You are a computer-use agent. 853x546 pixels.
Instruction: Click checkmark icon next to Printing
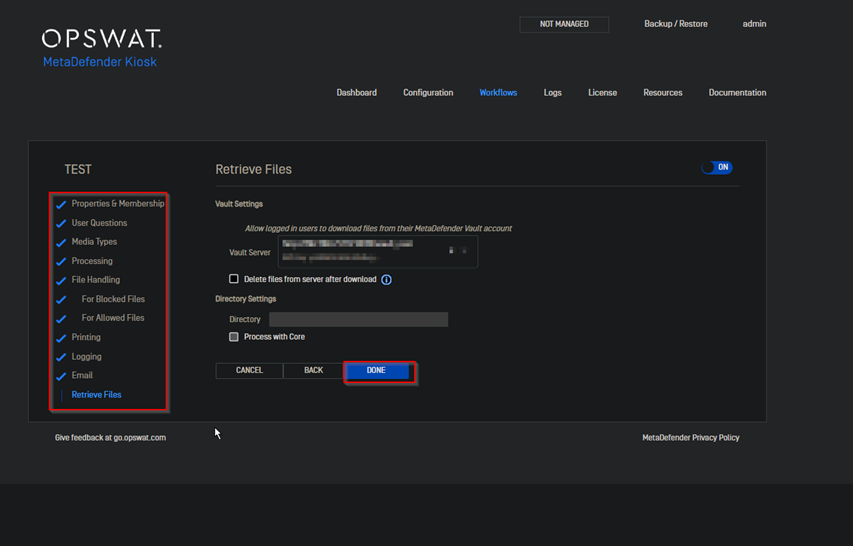point(61,338)
